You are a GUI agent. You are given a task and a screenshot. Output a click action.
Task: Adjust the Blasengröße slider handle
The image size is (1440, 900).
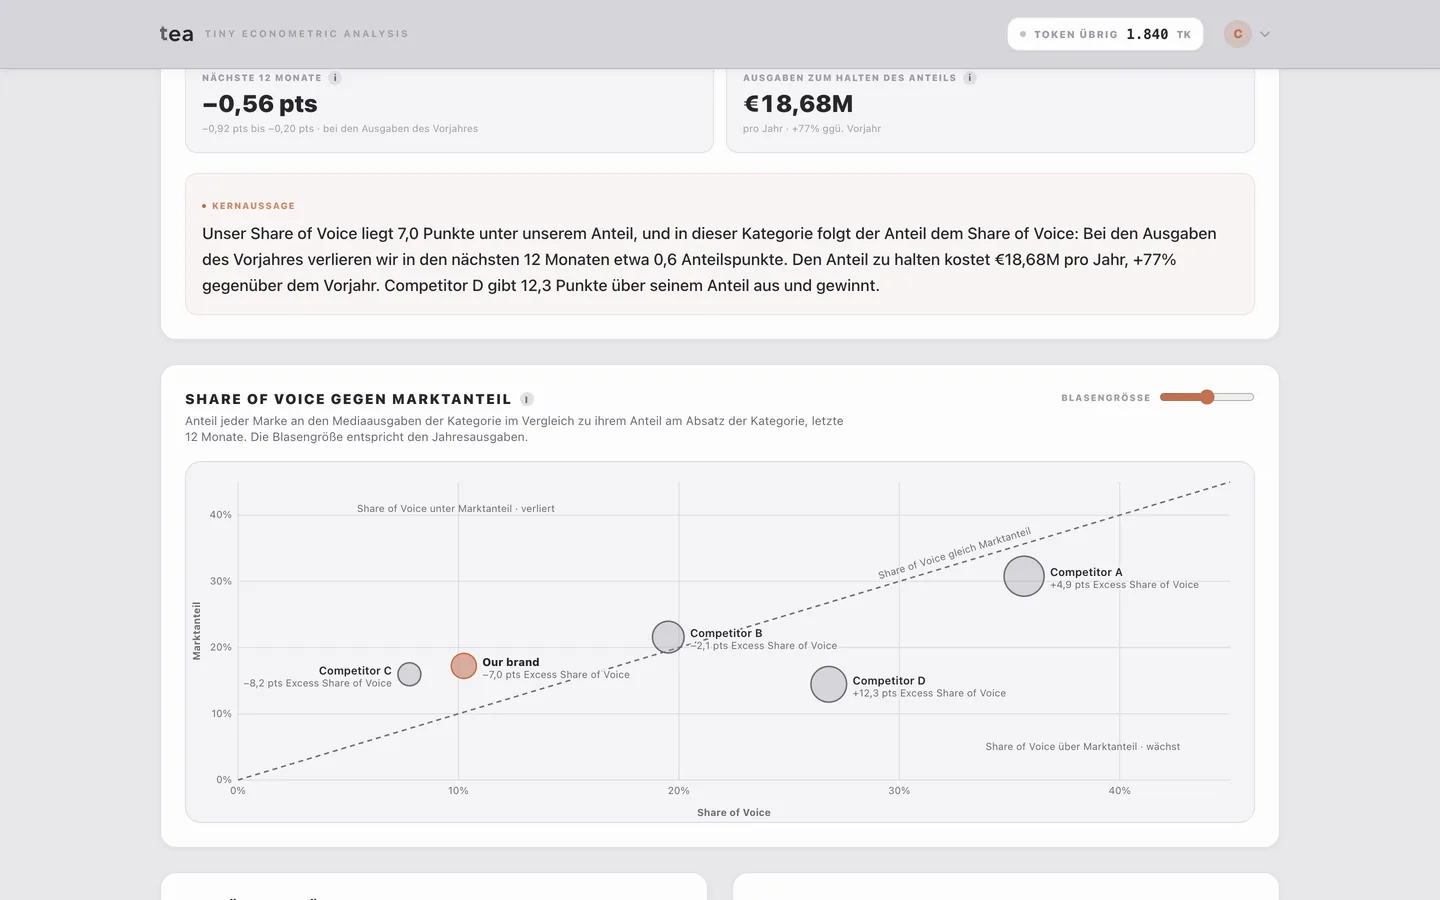tap(1207, 397)
